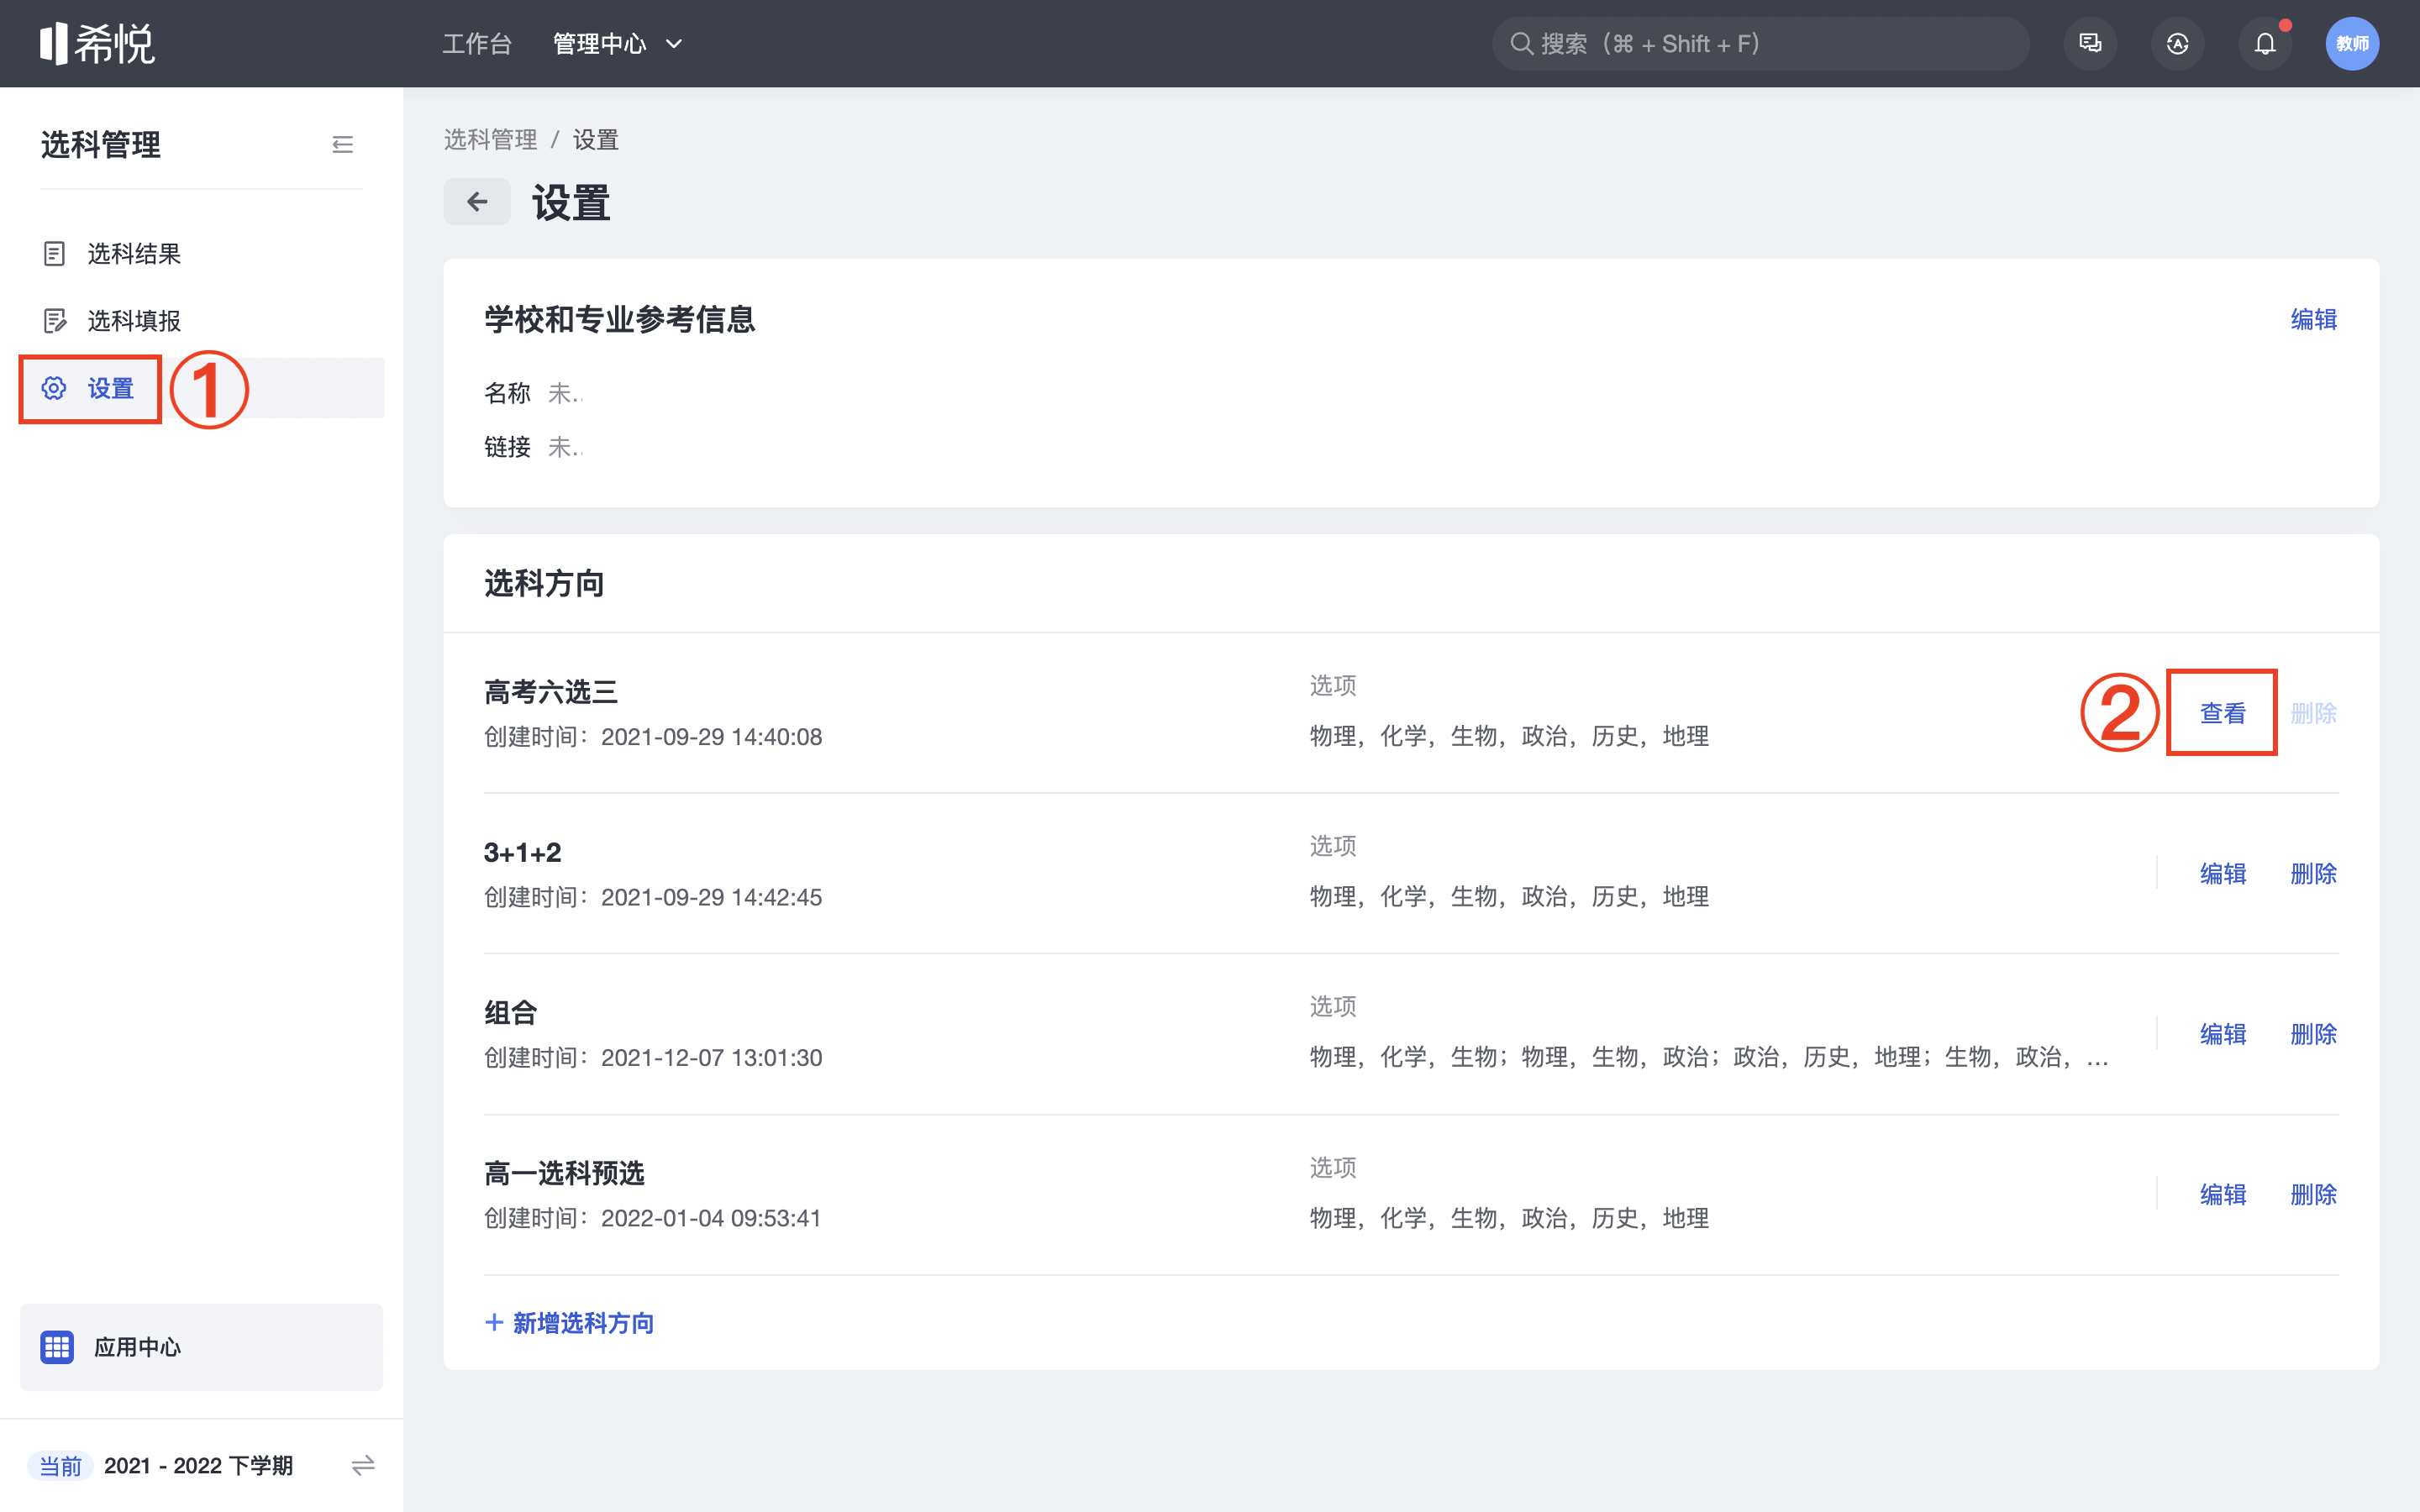This screenshot has width=2420, height=1512.
Task: Click the back arrow button
Action: [x=477, y=202]
